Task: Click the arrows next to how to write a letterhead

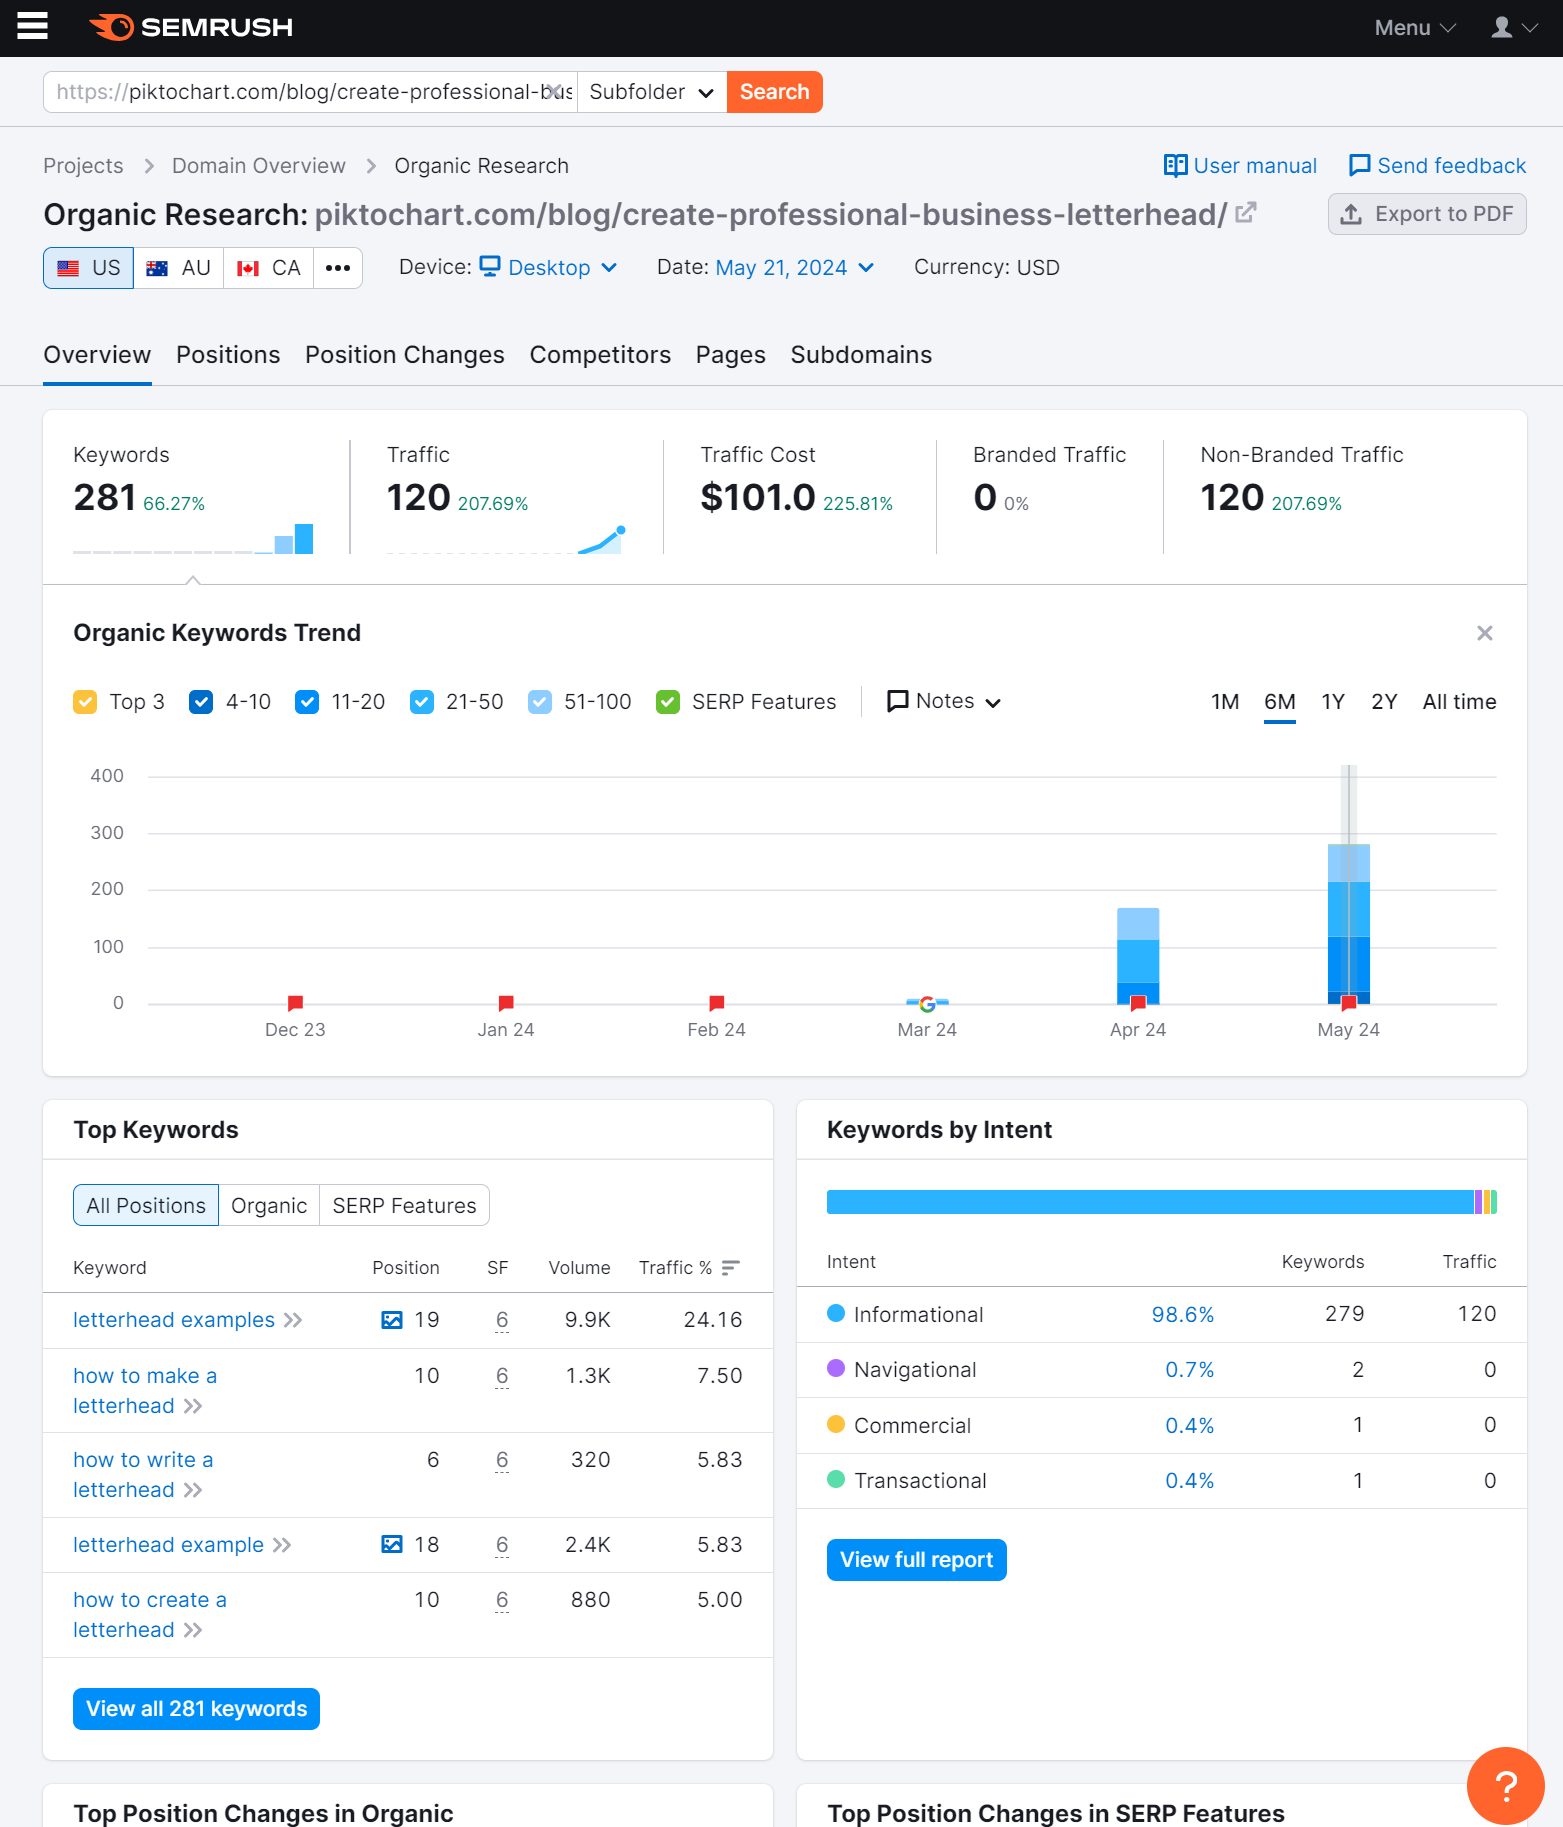Action: (193, 1490)
